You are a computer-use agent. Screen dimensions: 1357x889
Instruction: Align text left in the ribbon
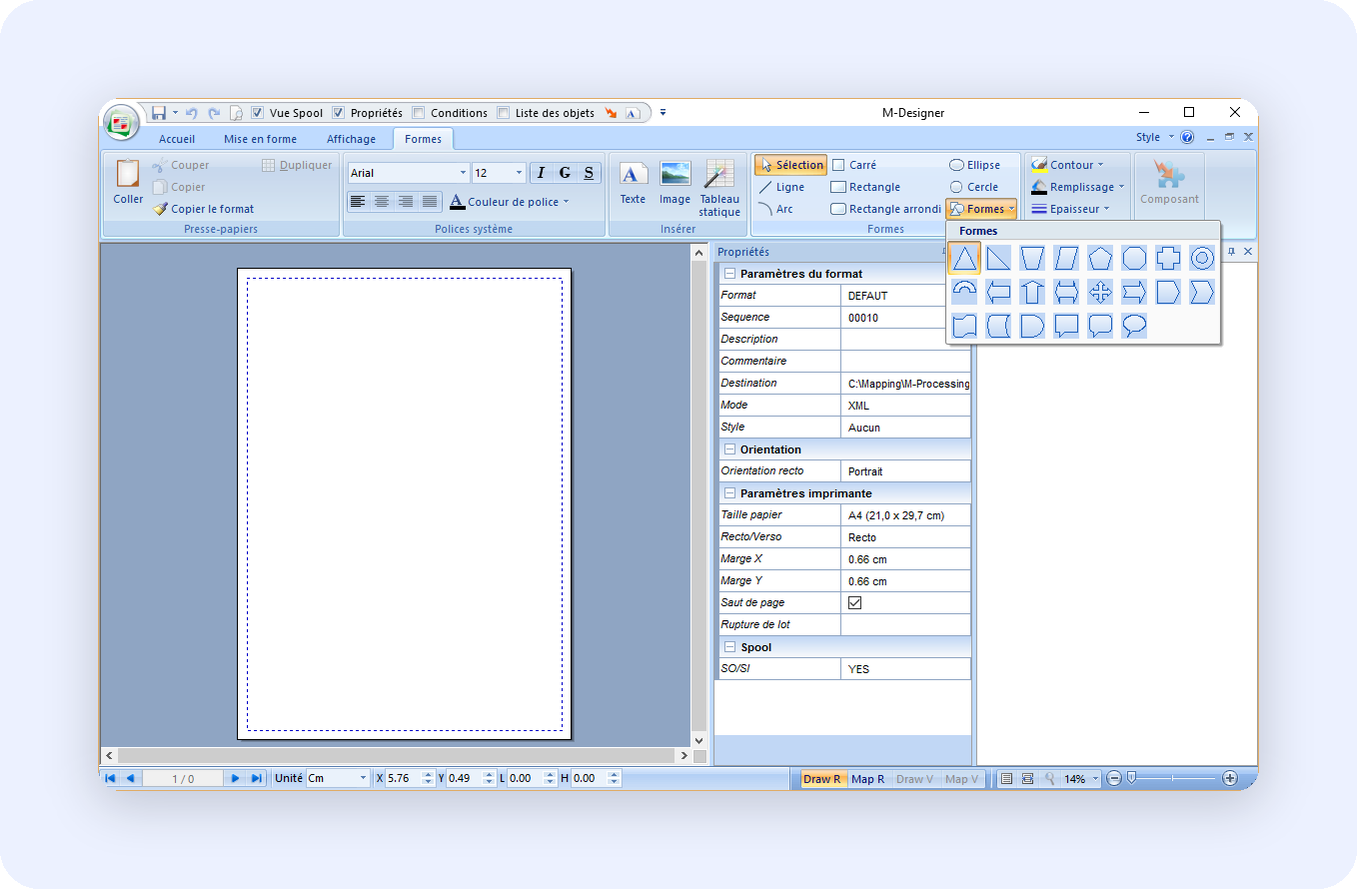pyautogui.click(x=358, y=201)
